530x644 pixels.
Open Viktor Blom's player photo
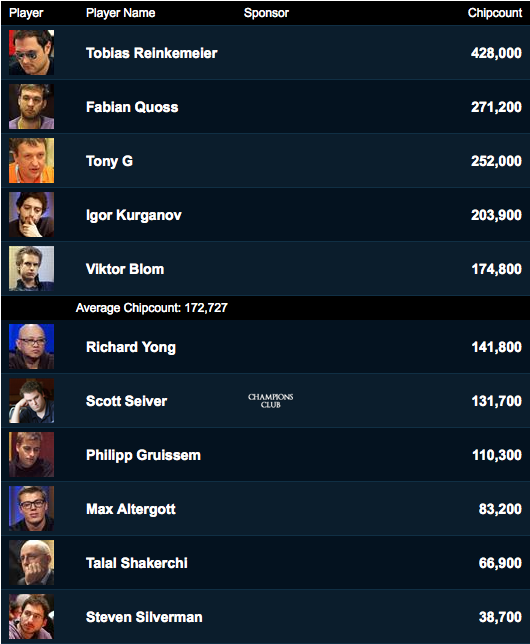pyautogui.click(x=31, y=269)
